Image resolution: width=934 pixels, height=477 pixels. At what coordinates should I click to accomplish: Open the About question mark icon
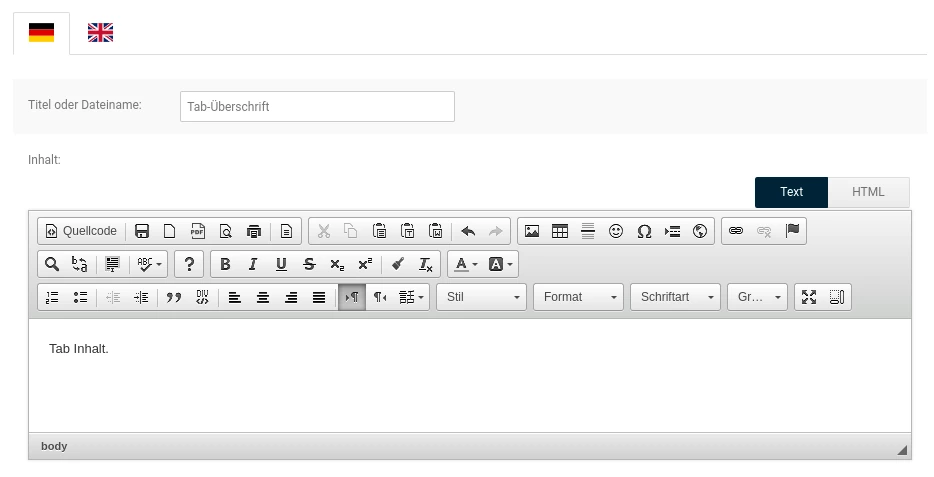click(x=189, y=264)
